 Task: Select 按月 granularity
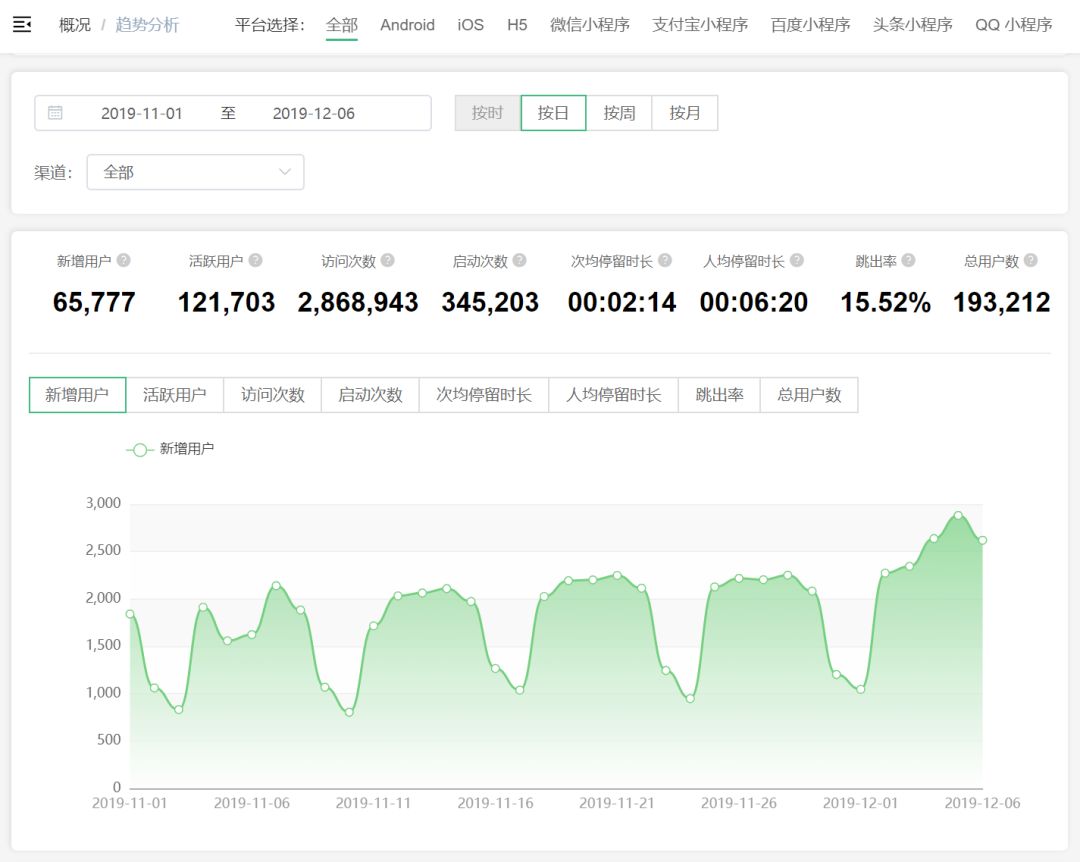coord(685,113)
